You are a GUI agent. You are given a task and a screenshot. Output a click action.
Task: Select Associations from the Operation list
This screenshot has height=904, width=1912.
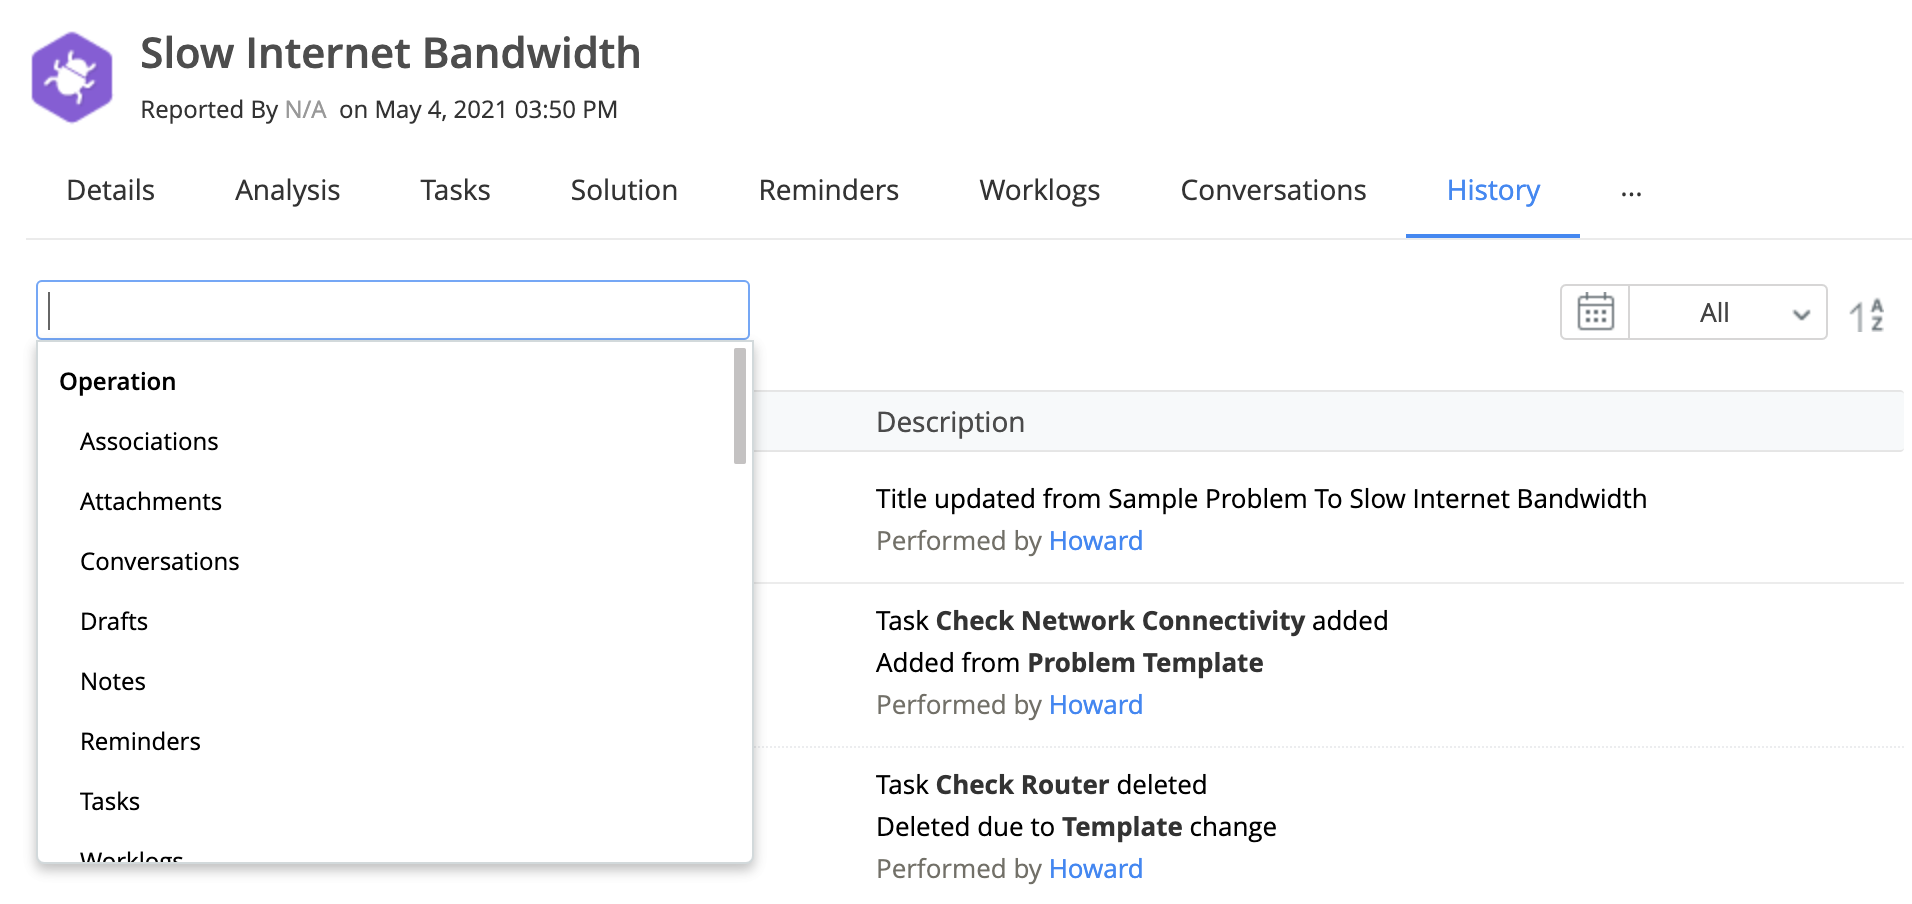coord(149,441)
